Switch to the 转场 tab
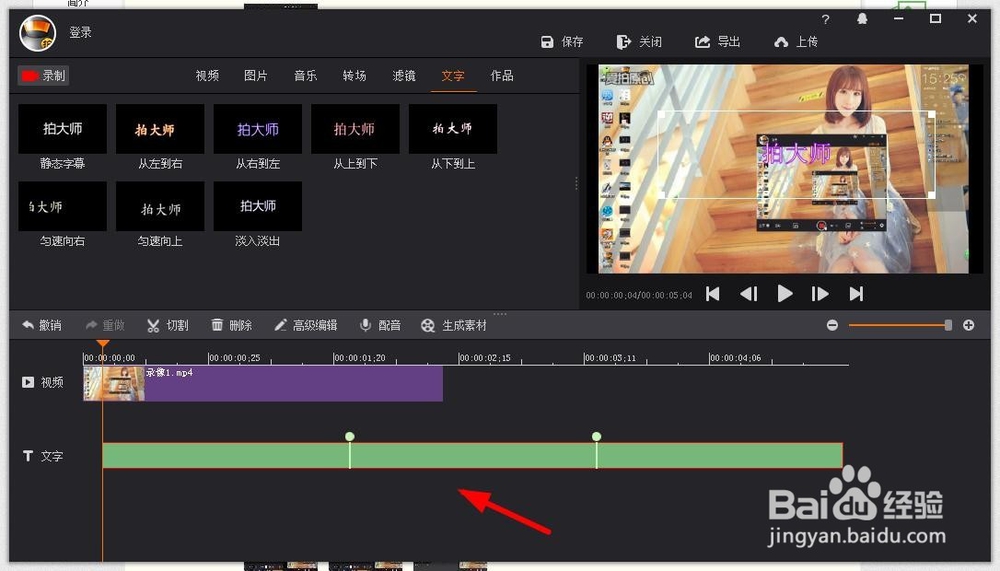The image size is (1000, 571). click(x=355, y=75)
